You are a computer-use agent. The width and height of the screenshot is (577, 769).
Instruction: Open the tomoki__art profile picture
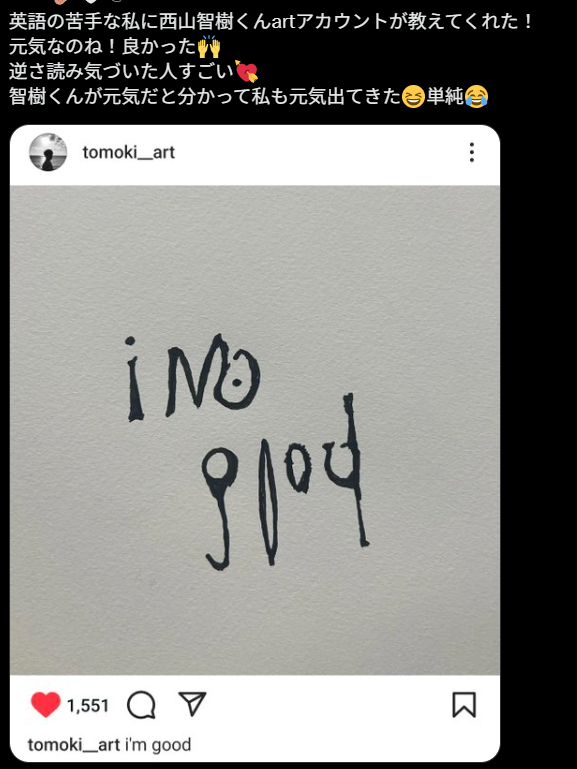pos(48,152)
